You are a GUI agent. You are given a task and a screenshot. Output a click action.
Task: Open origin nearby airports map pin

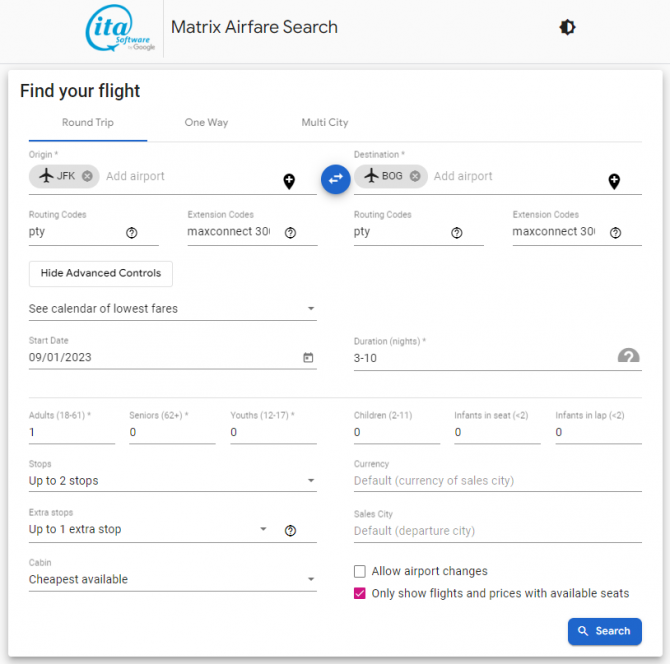[289, 181]
